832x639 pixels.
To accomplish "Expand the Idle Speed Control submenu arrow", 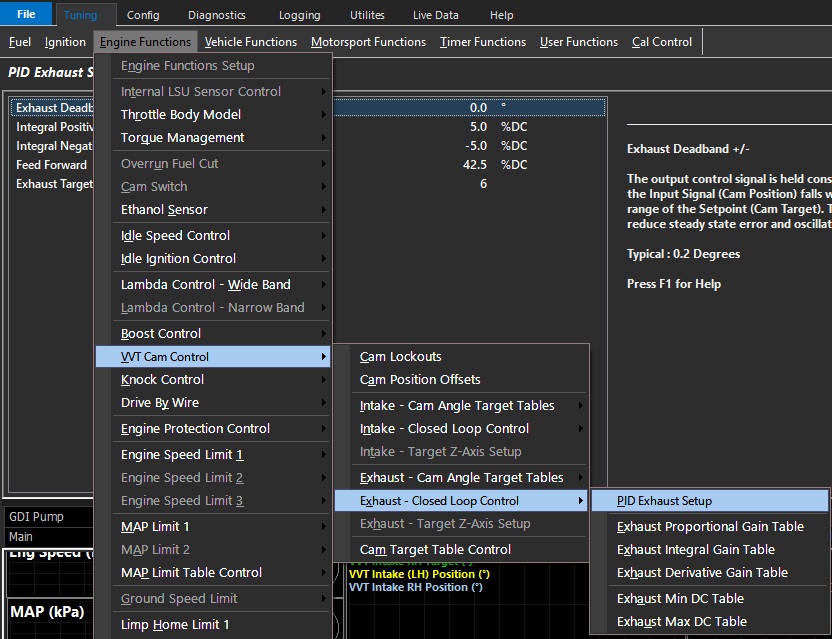I will click(323, 236).
